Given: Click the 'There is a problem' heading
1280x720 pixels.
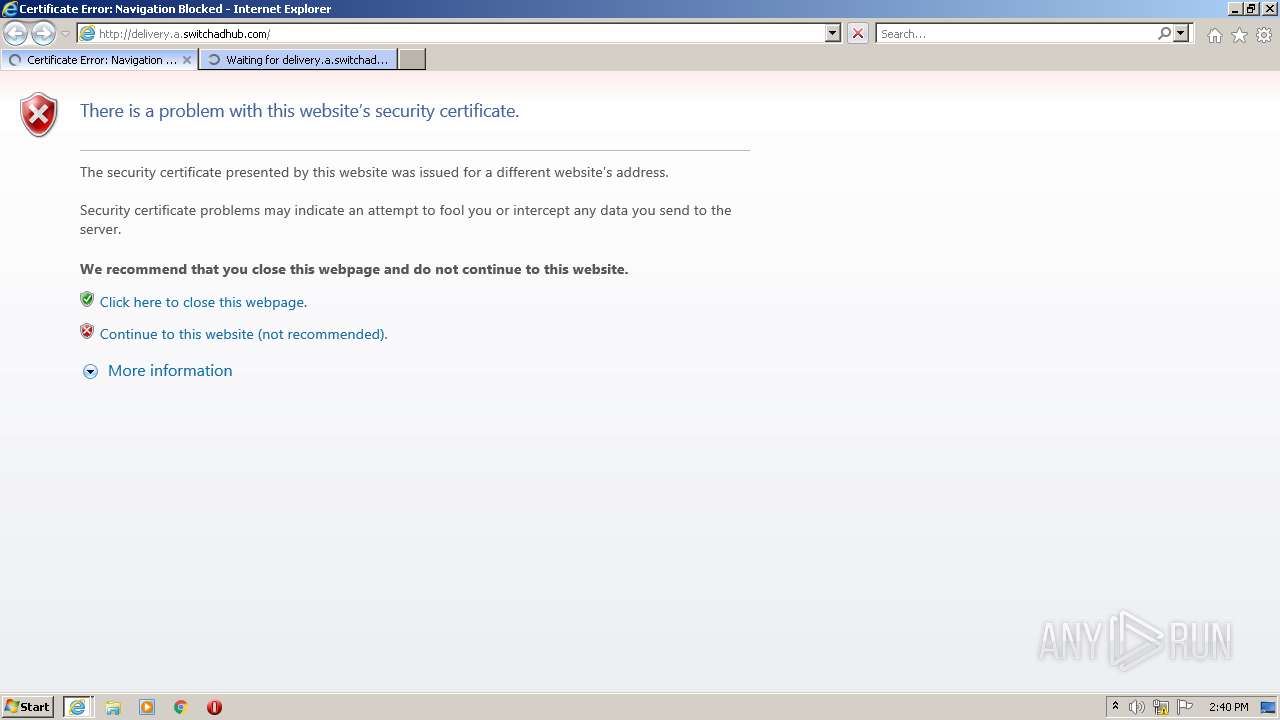Looking at the screenshot, I should coord(299,111).
